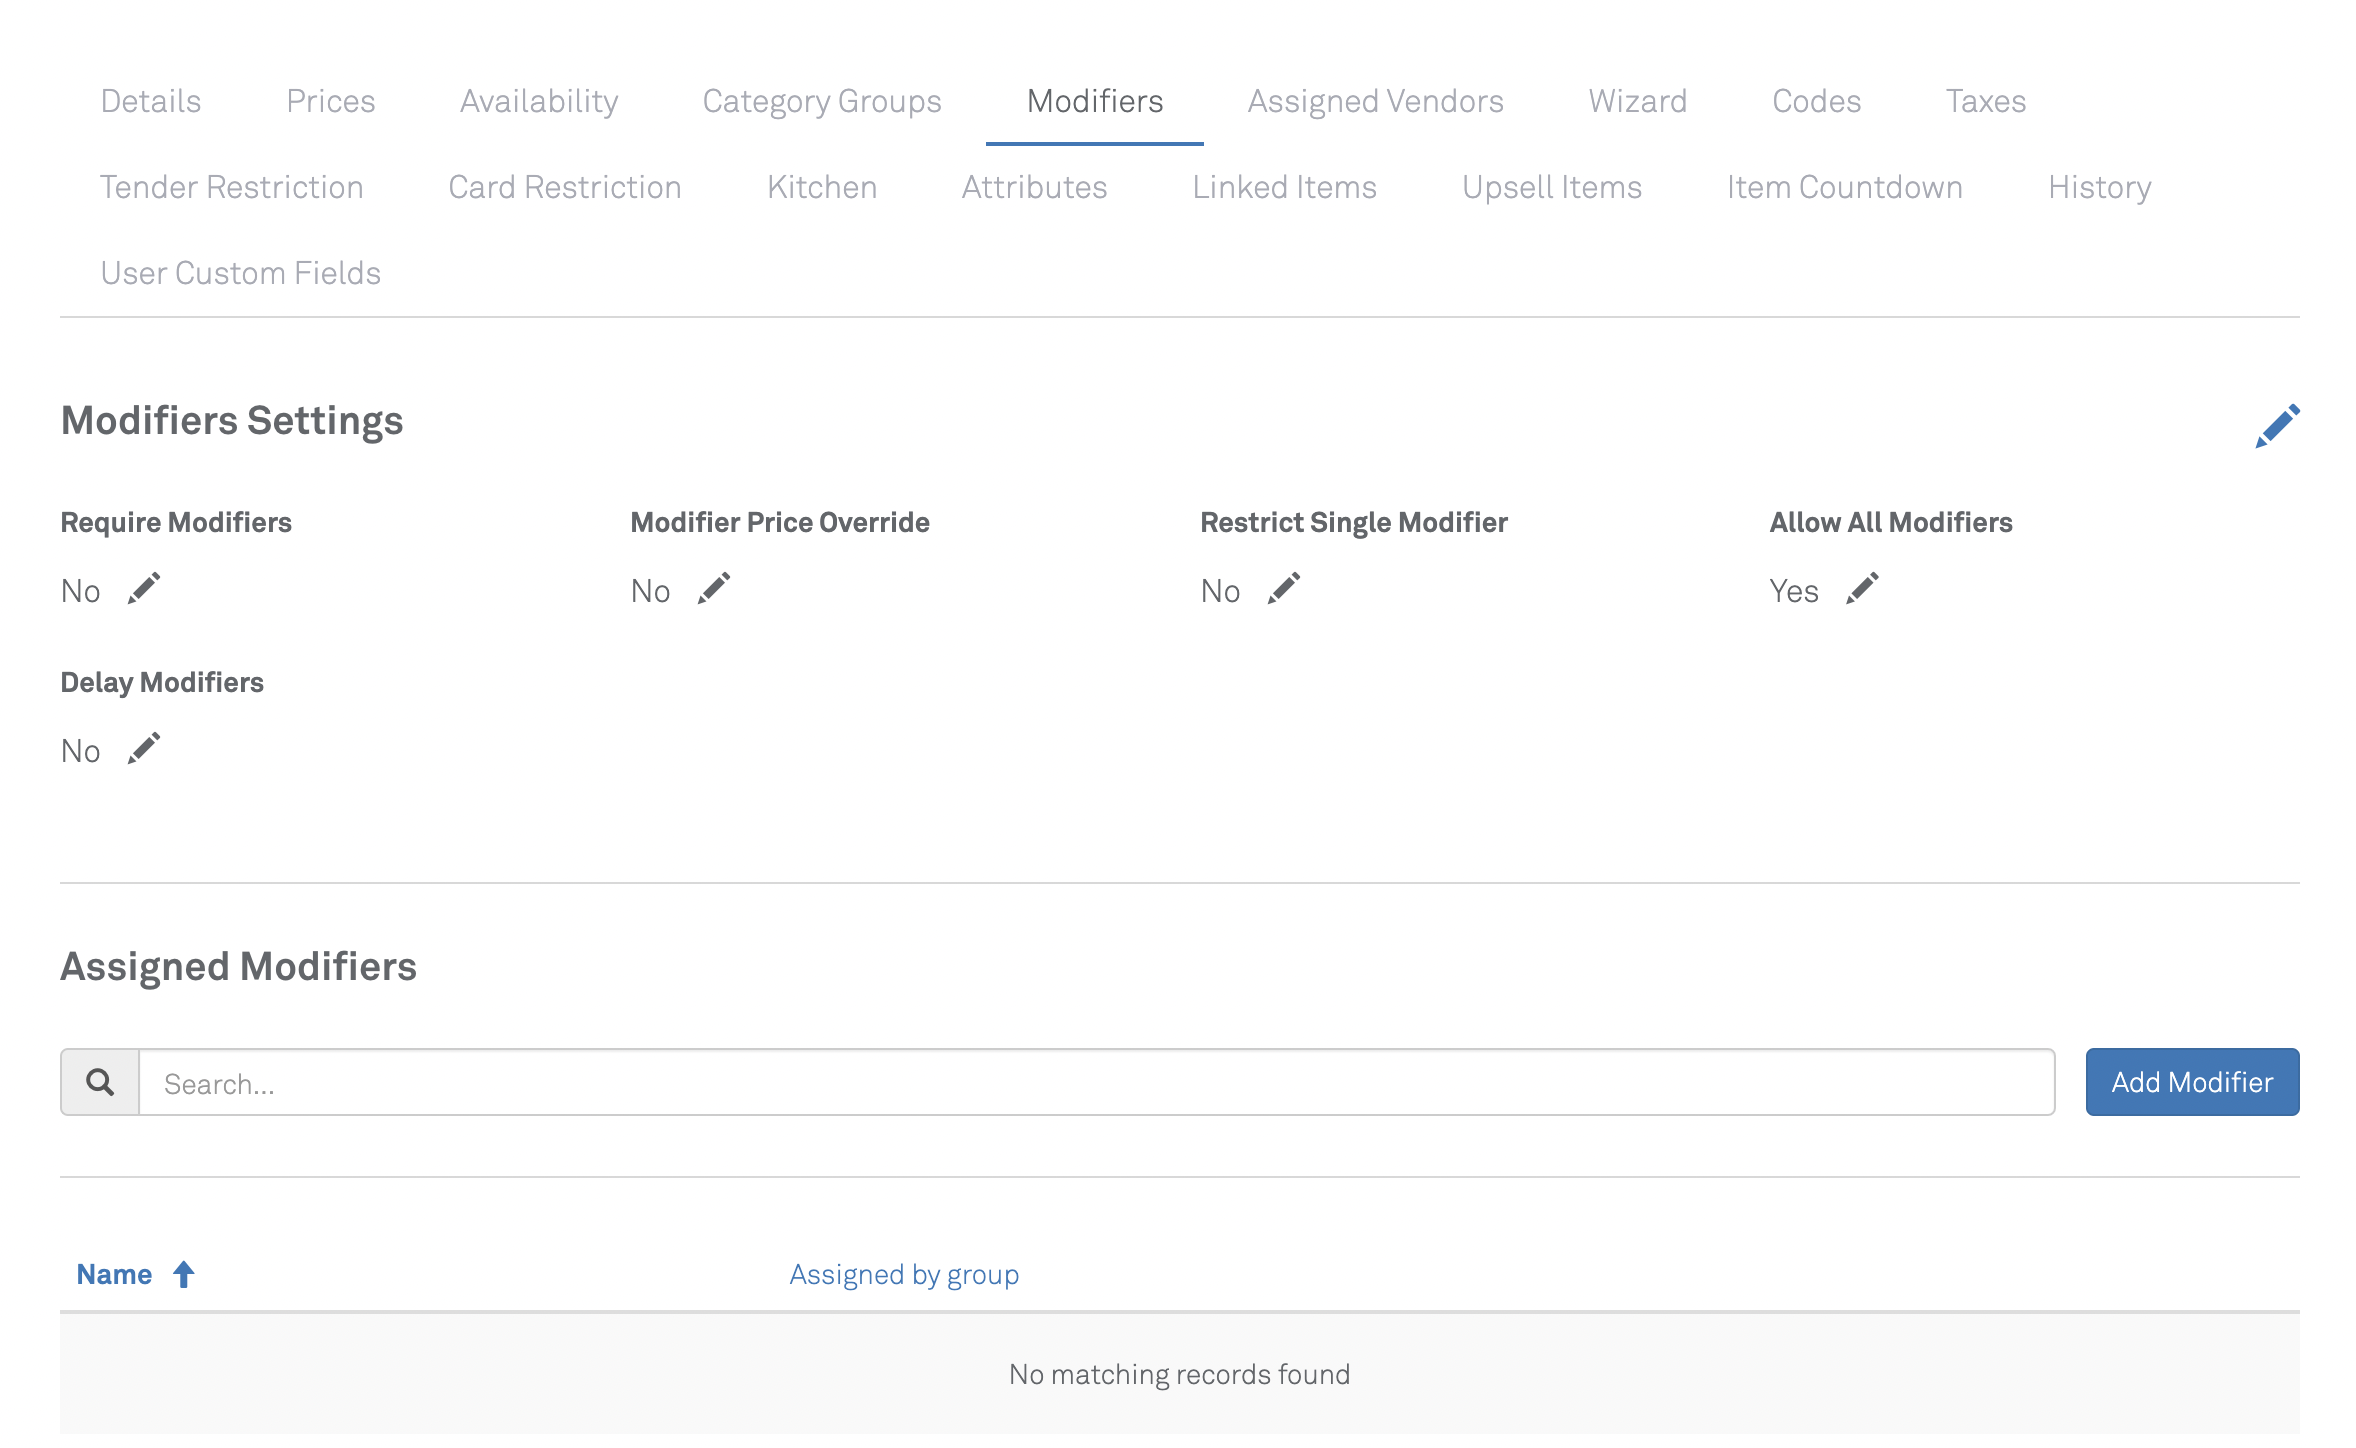Screen dimensions: 2356x1448
Task: Edit Allow All Modifiers pencil icon
Action: (1862, 589)
